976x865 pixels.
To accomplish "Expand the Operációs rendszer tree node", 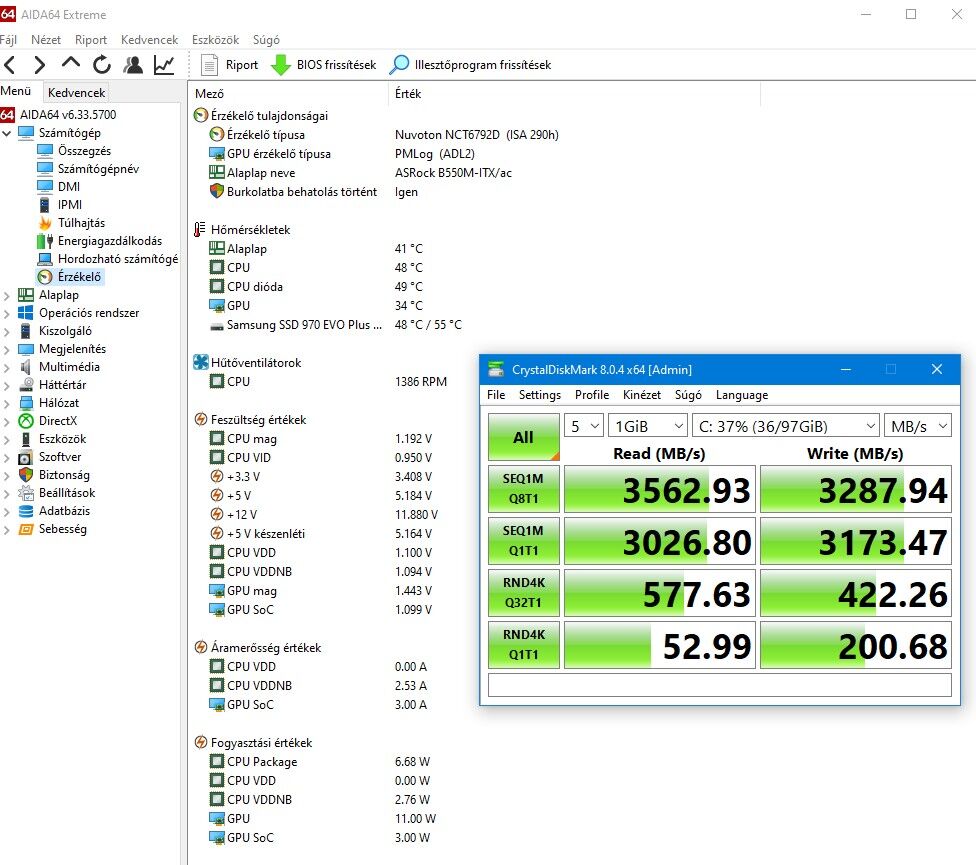I will pos(7,314).
